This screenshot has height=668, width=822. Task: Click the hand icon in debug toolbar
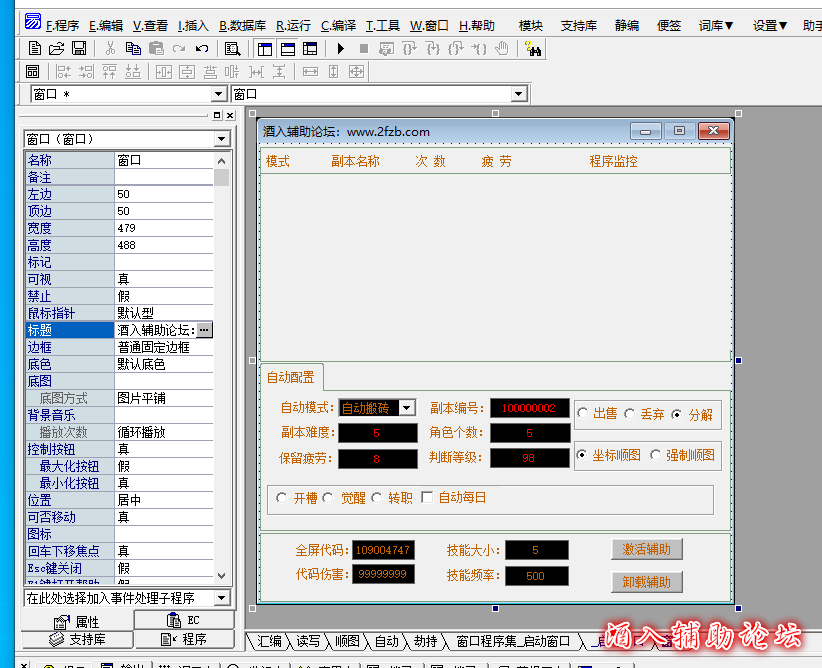tap(502, 48)
